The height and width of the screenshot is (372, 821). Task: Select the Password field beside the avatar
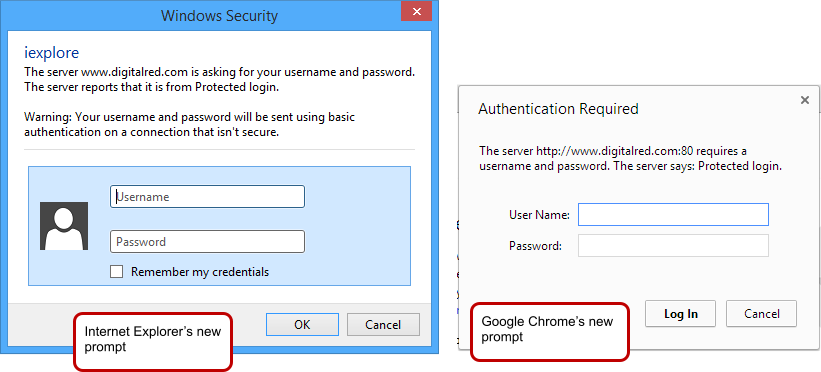pos(207,242)
